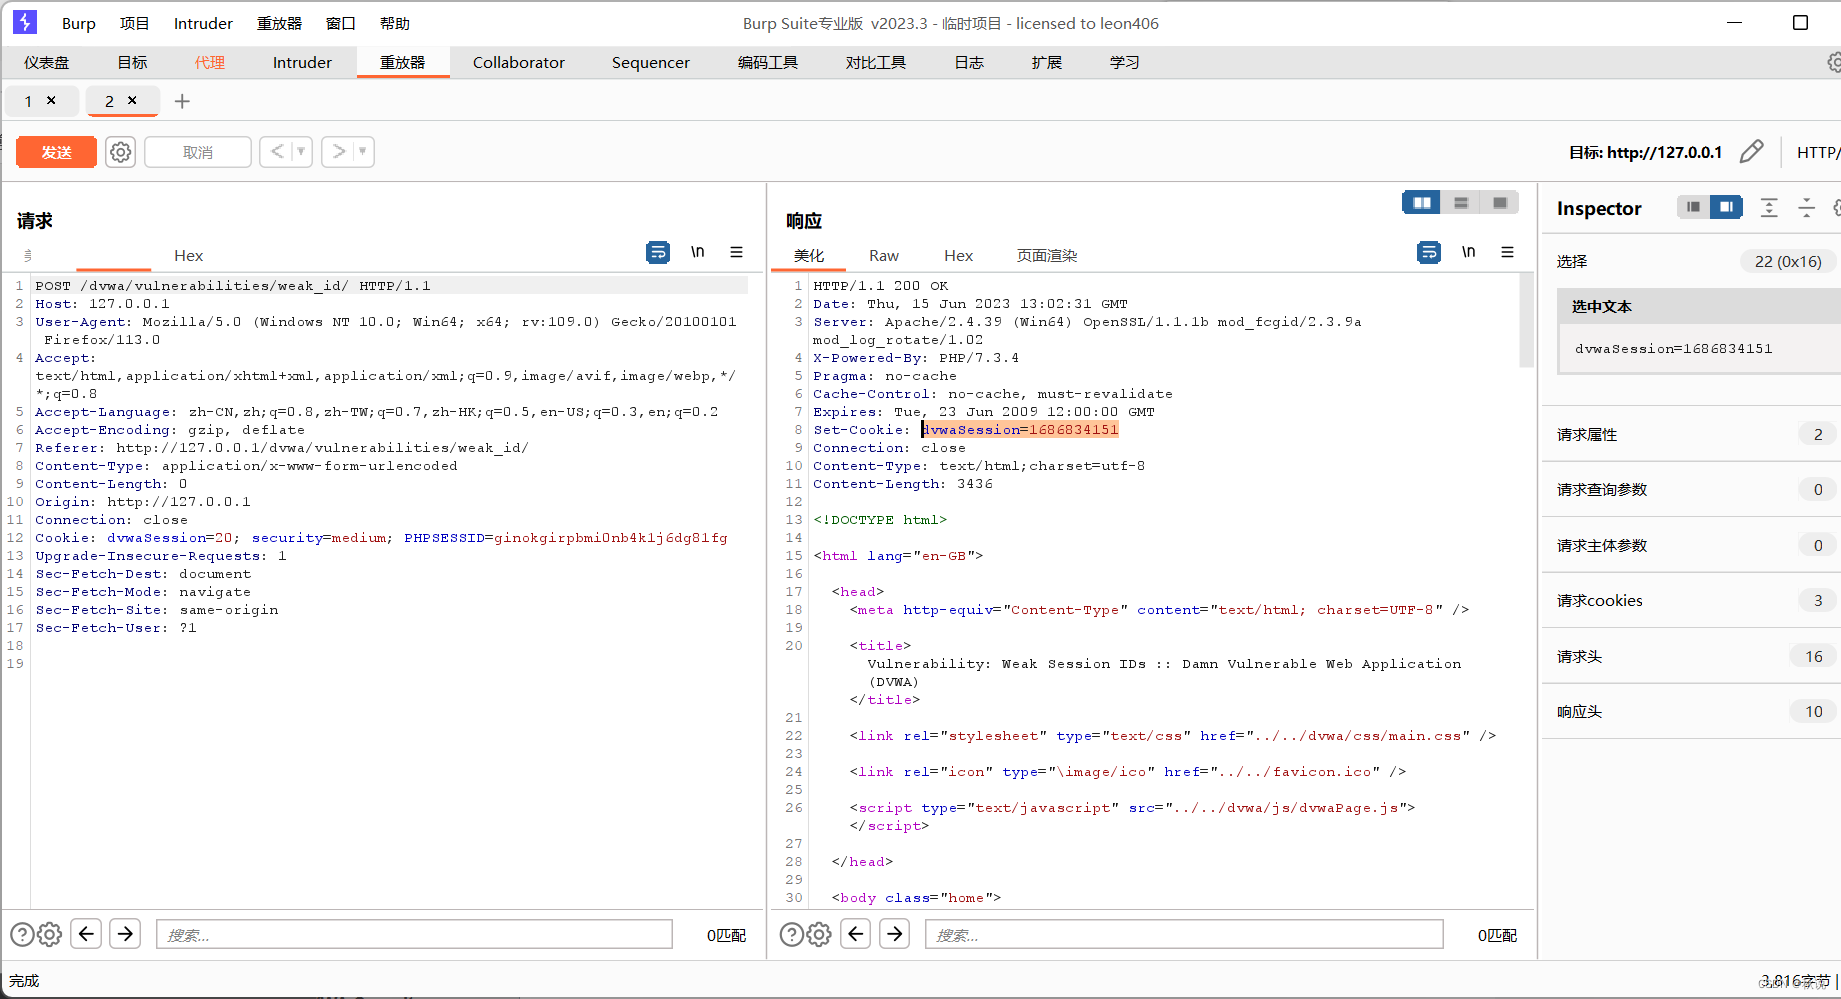
Task: Focus the request pane search field
Action: [414, 934]
